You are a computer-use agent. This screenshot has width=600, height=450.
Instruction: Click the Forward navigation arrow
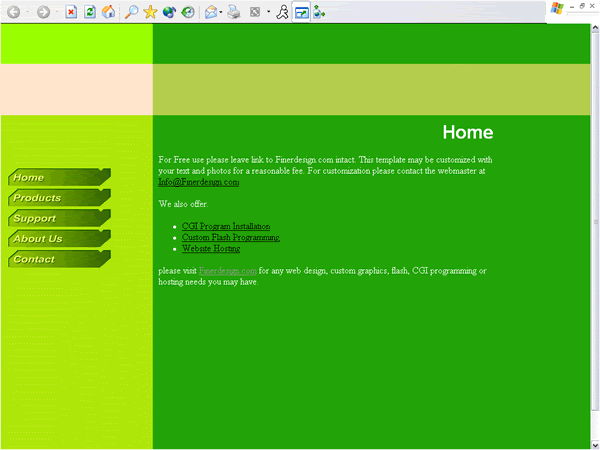tap(43, 12)
